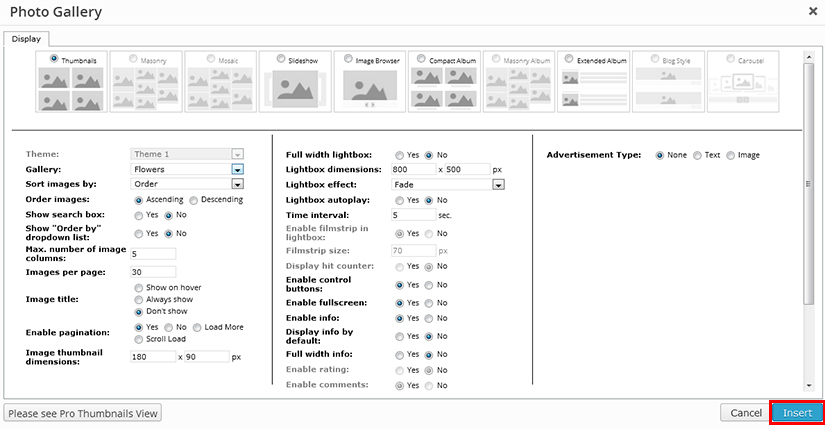Close the Photo Gallery dialog
This screenshot has width=825, height=429.
pyautogui.click(x=812, y=10)
